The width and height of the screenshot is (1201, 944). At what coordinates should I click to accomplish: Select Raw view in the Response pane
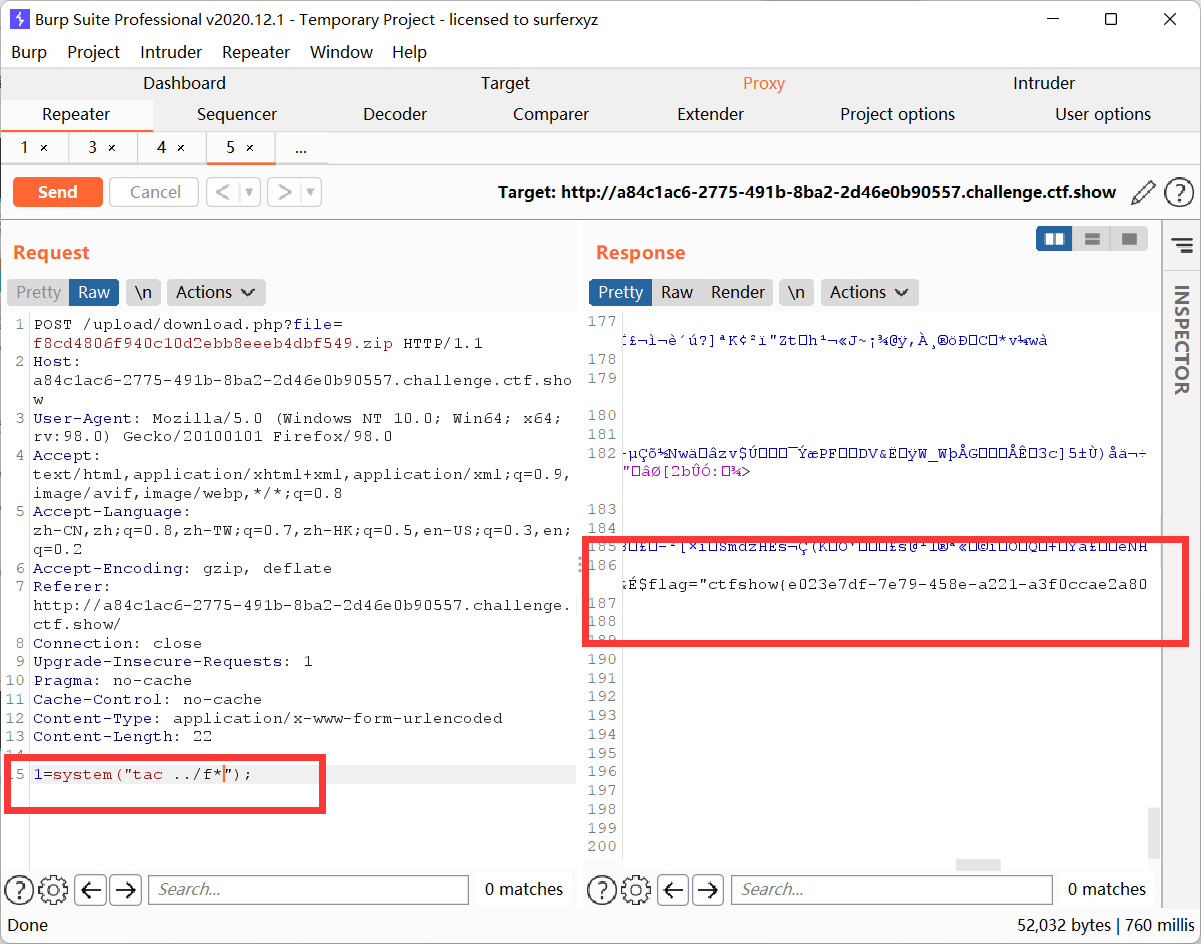(x=677, y=292)
